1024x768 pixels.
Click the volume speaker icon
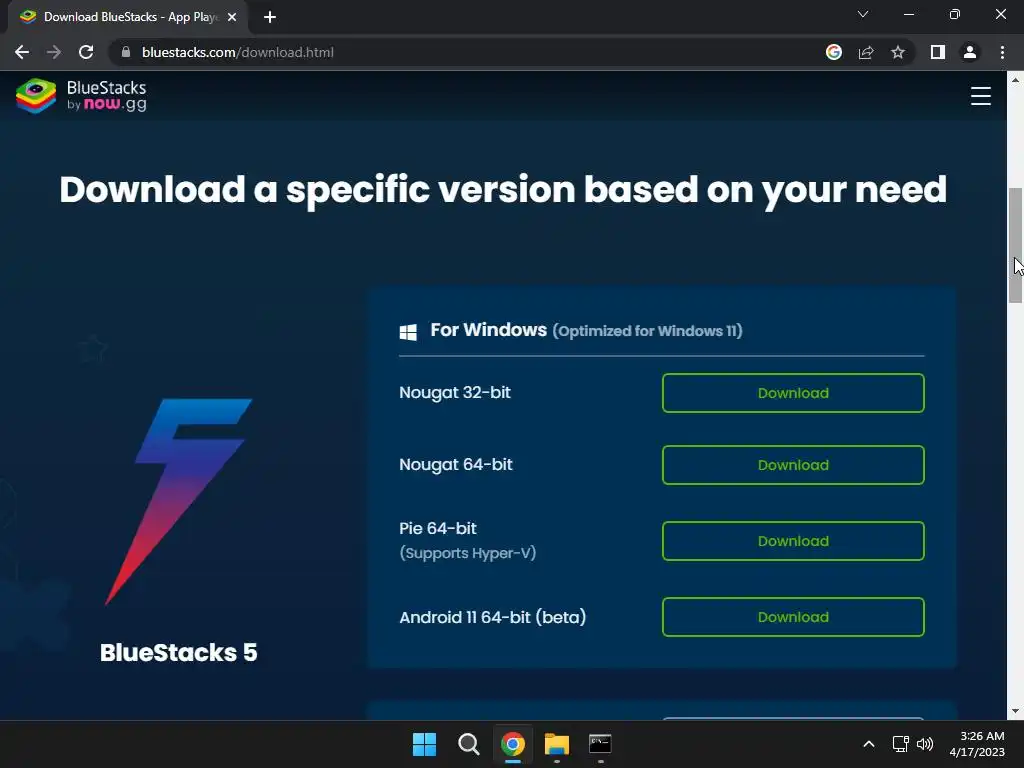[925, 744]
